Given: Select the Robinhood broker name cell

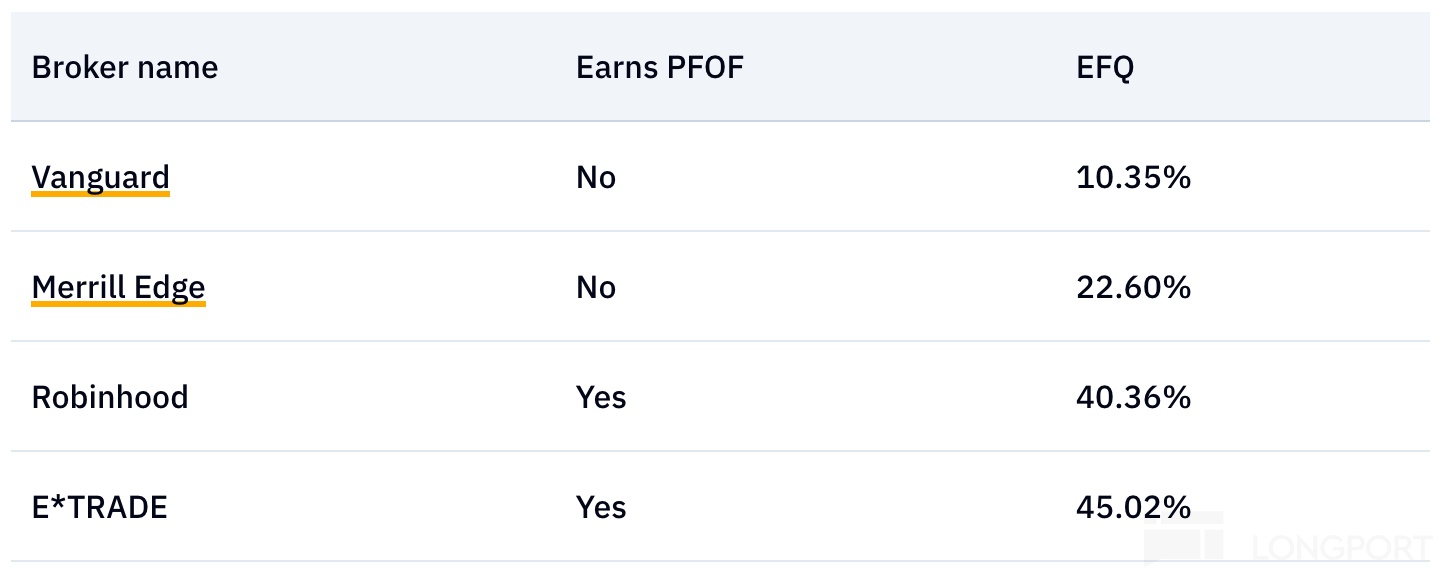Looking at the screenshot, I should (110, 398).
